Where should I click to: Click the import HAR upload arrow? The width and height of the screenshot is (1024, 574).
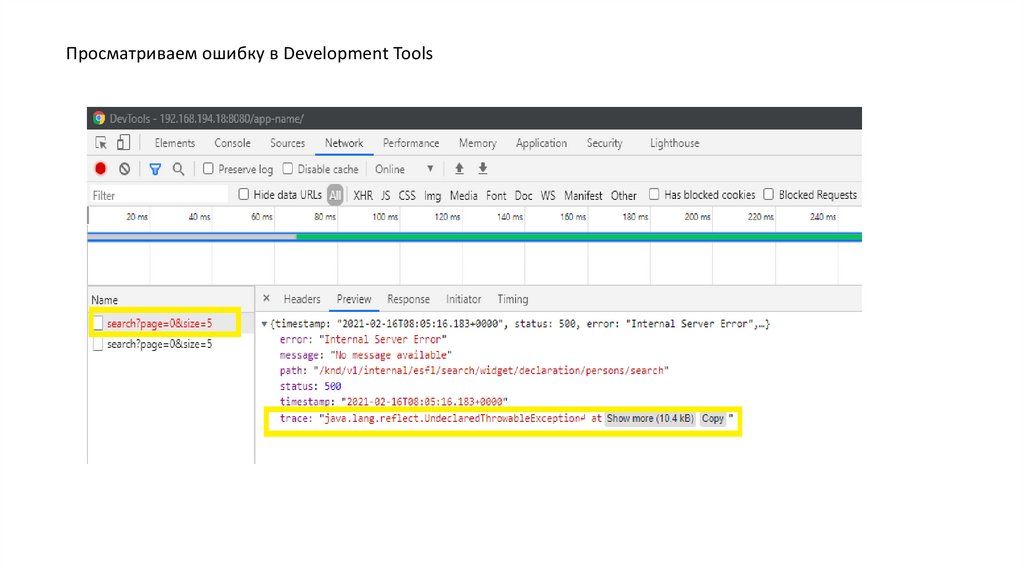(x=460, y=169)
